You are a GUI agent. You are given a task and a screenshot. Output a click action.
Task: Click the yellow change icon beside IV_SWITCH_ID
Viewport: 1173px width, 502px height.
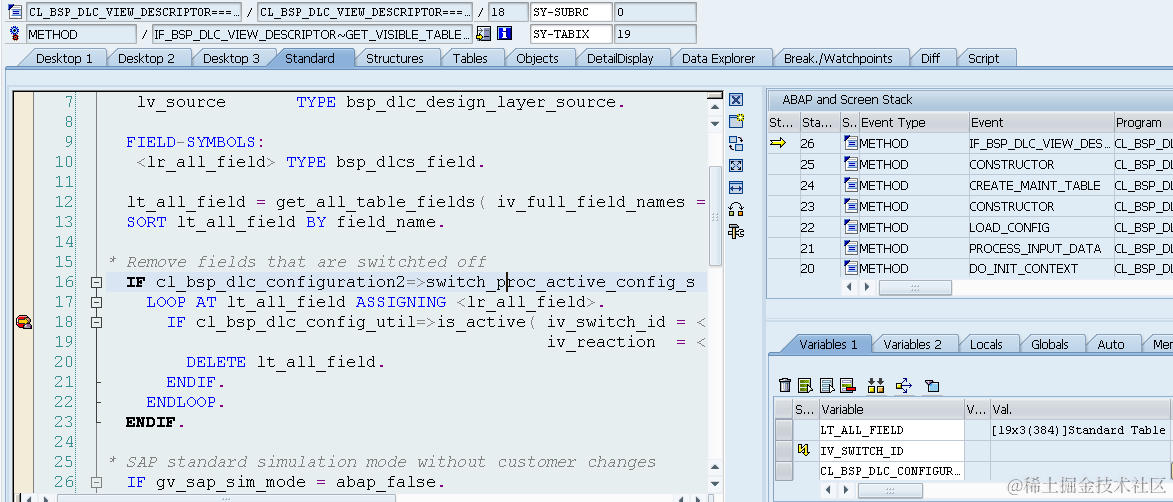[805, 451]
